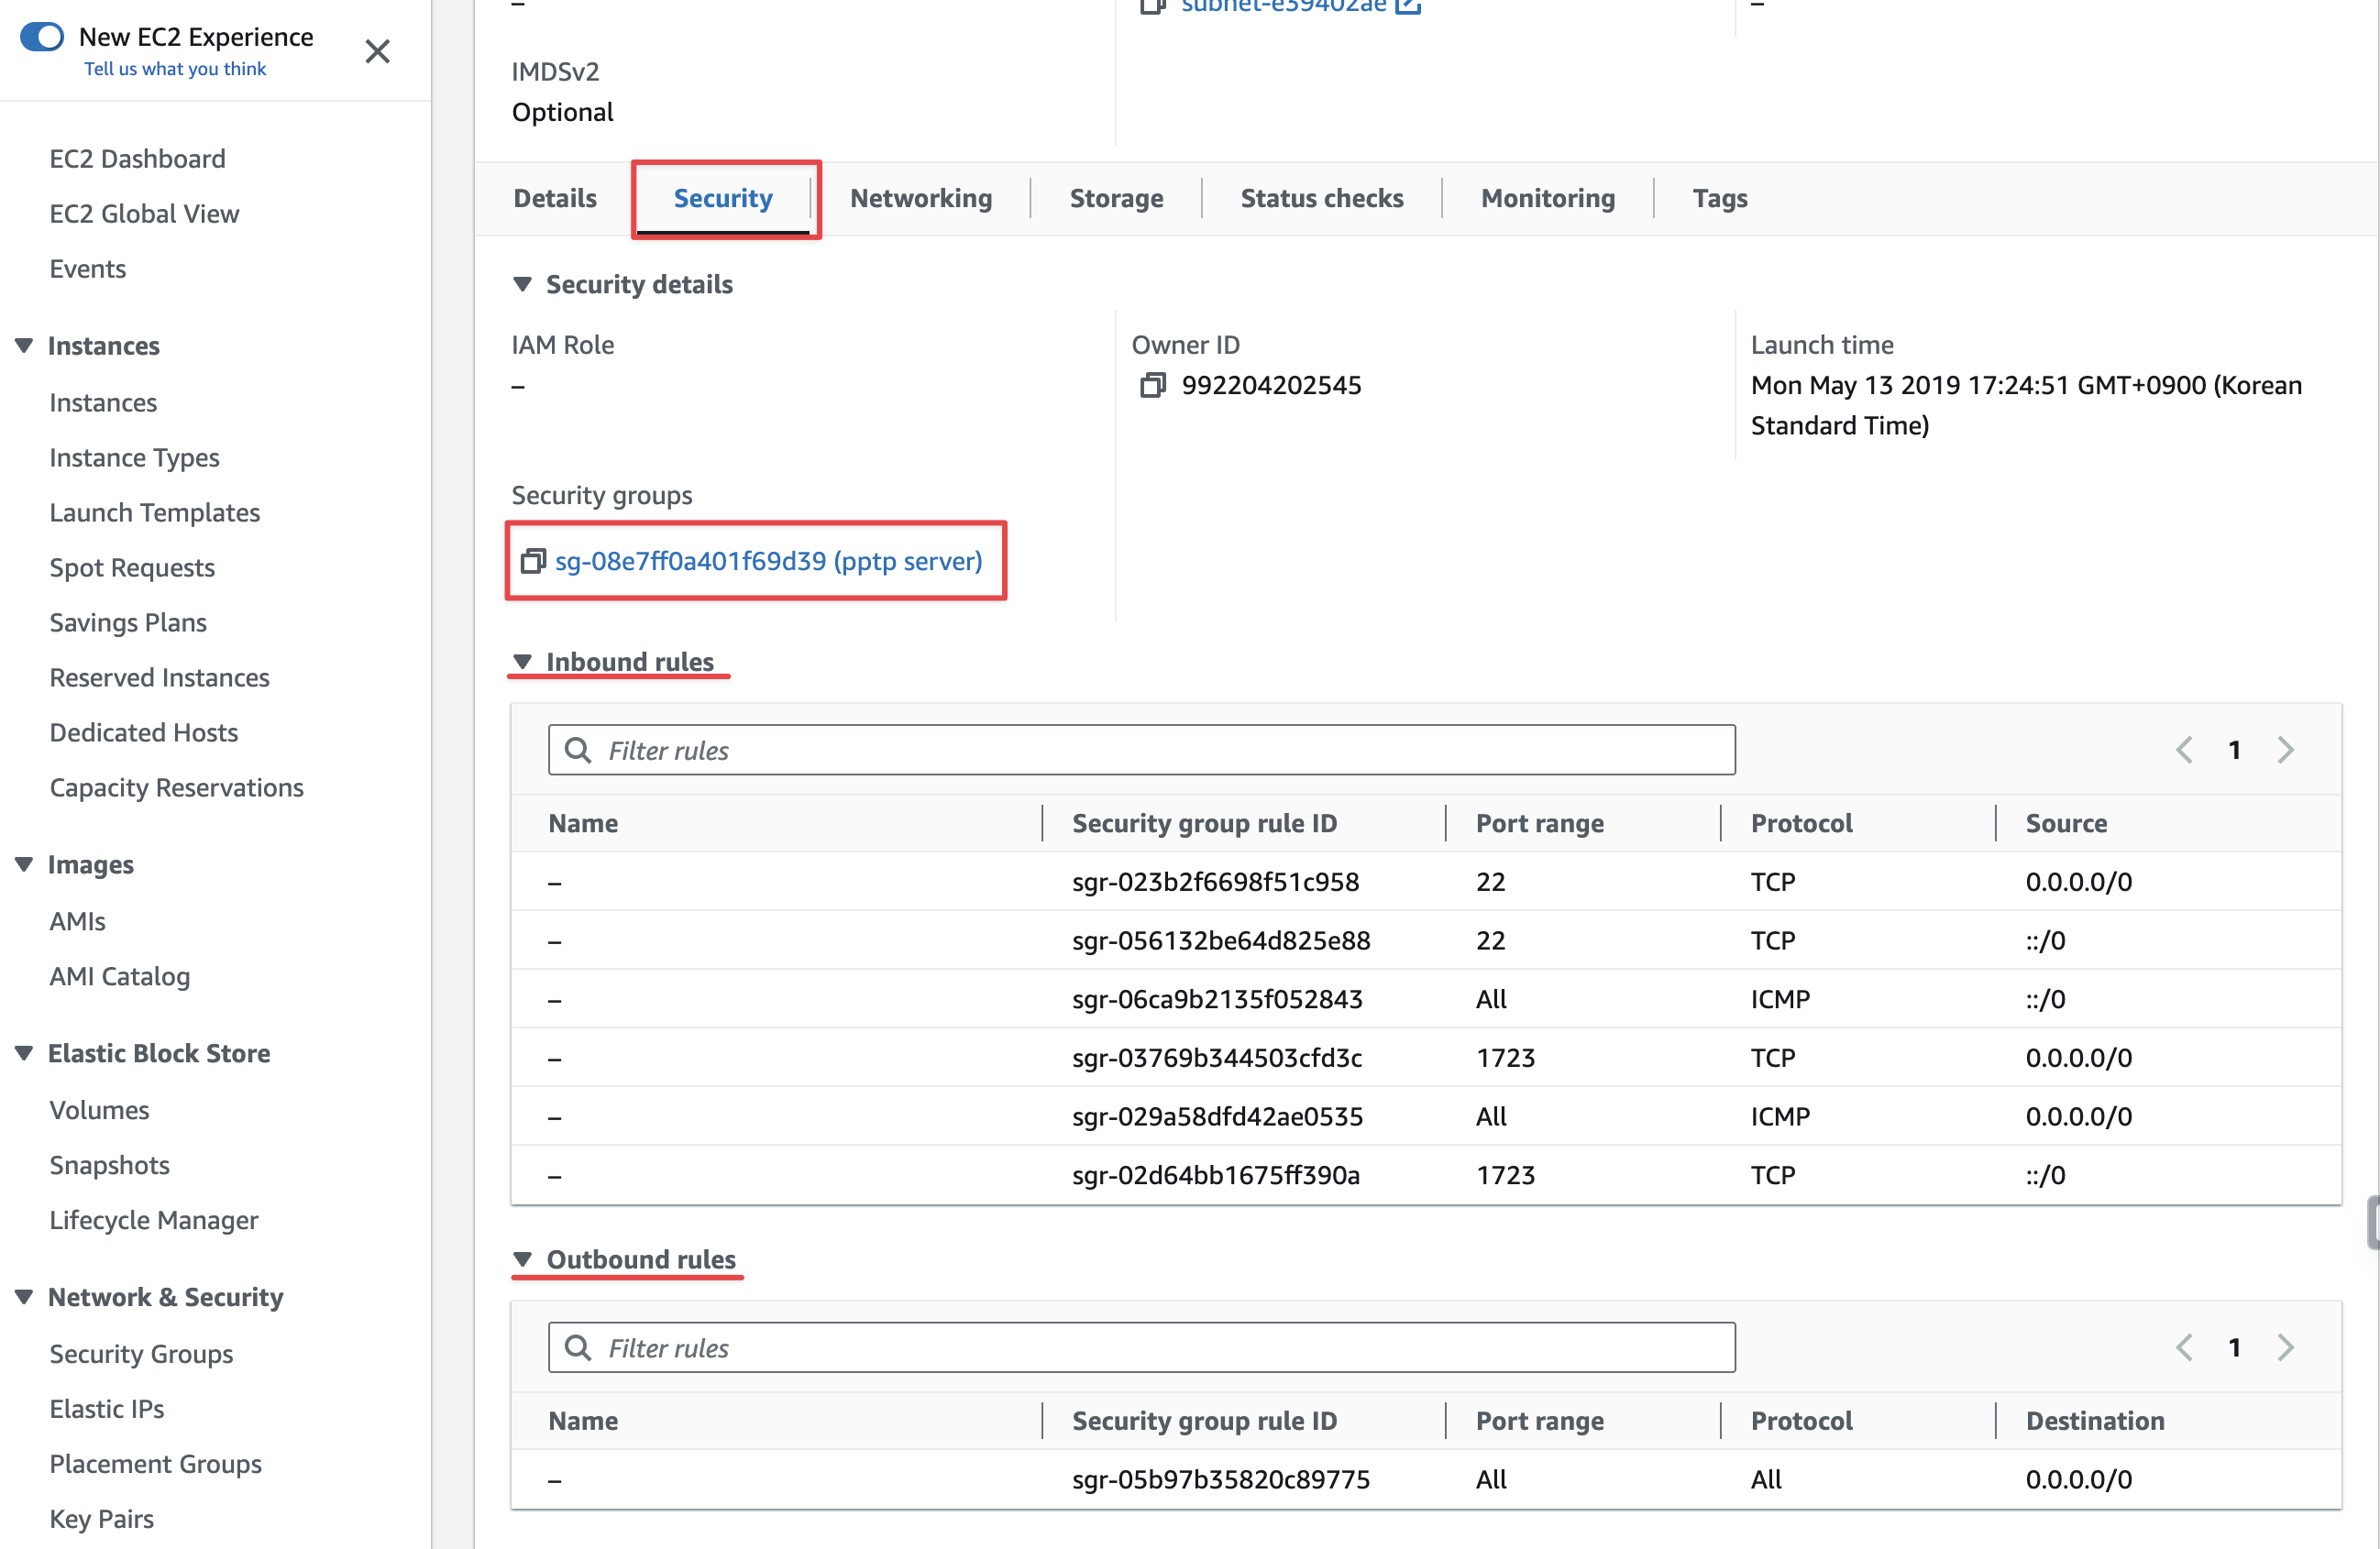
Task: Open Snapshots in the sidebar
Action: pos(110,1165)
